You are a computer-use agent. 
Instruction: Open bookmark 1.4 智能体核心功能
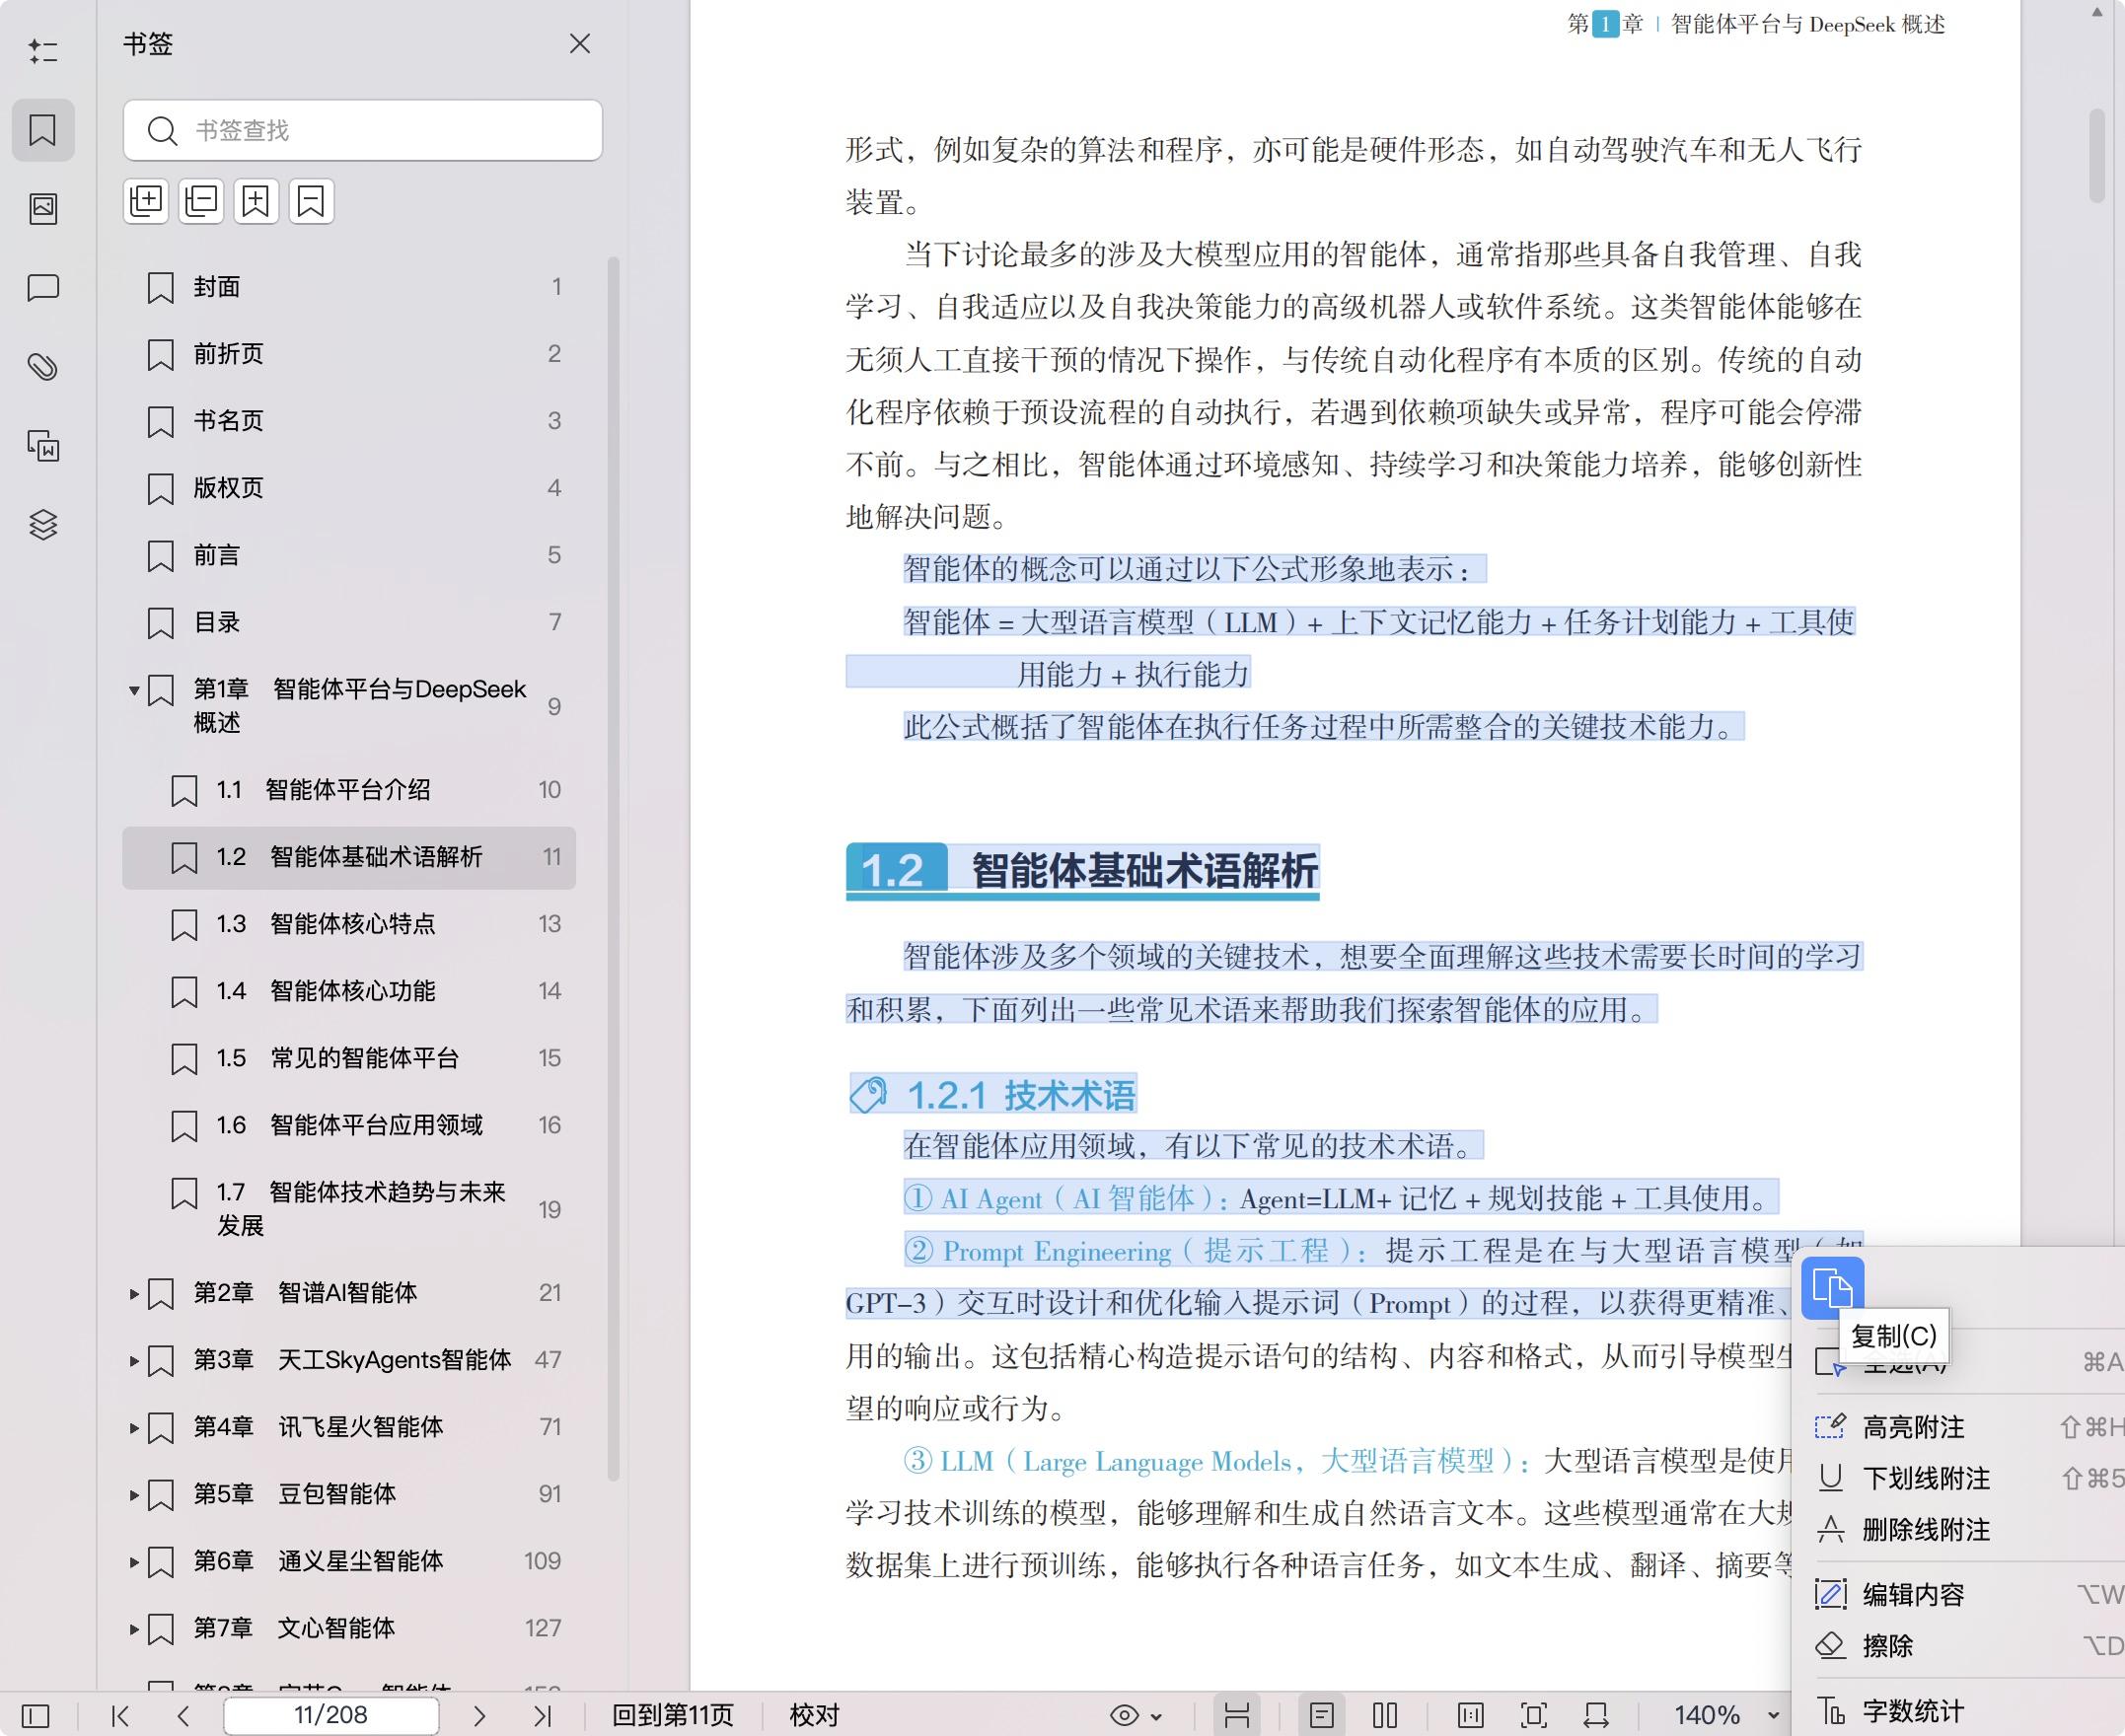pyautogui.click(x=349, y=991)
